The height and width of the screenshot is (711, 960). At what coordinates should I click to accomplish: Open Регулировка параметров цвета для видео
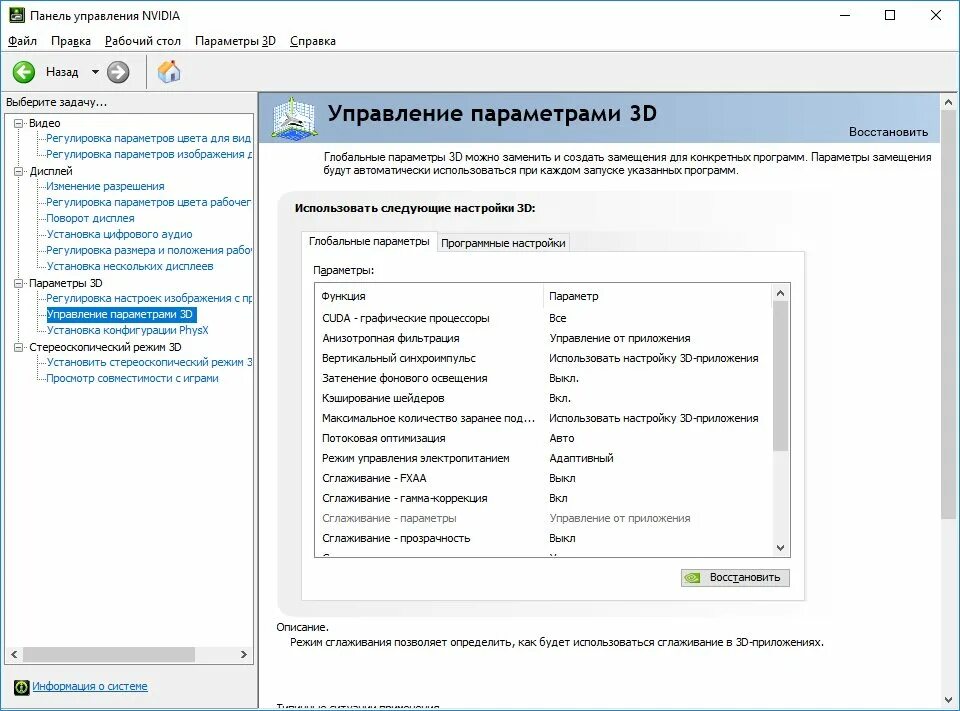pos(149,138)
